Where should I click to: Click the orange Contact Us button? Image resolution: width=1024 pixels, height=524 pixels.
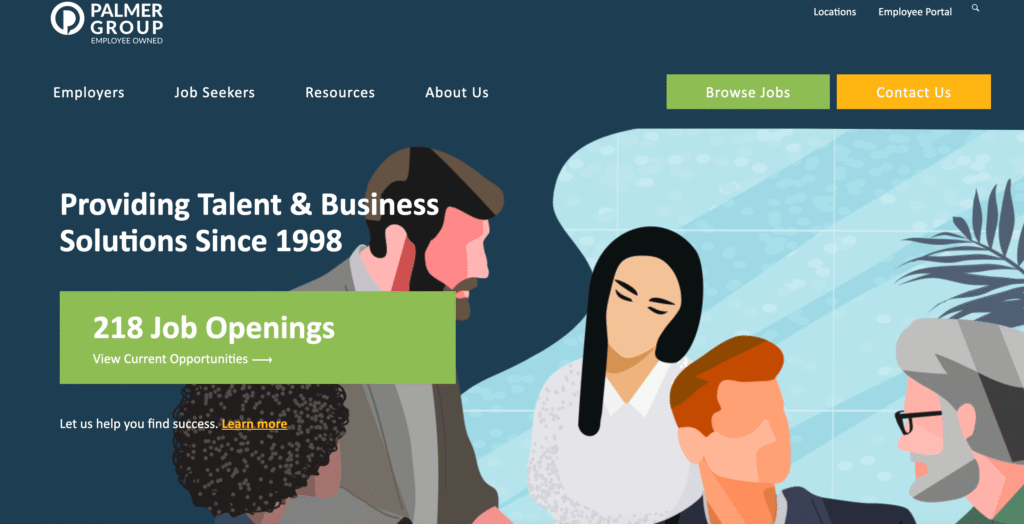(x=914, y=92)
